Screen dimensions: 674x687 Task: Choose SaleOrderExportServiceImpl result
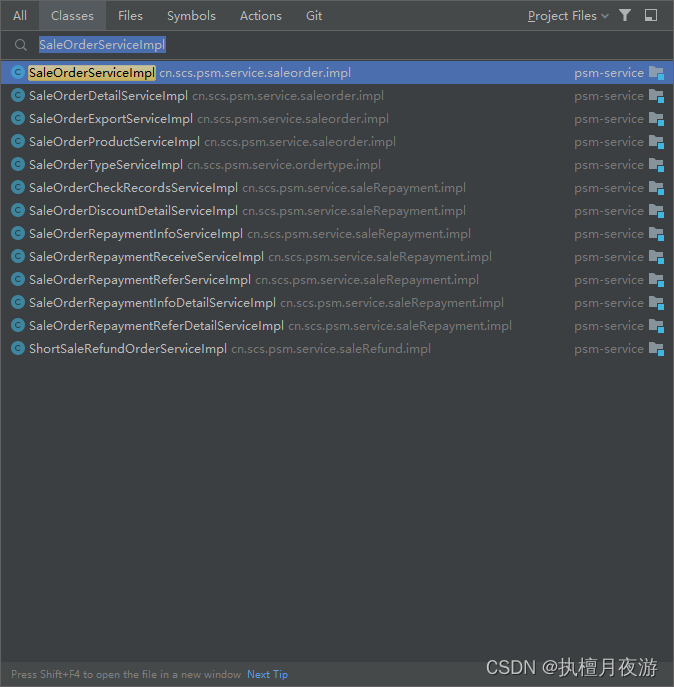(x=337, y=119)
